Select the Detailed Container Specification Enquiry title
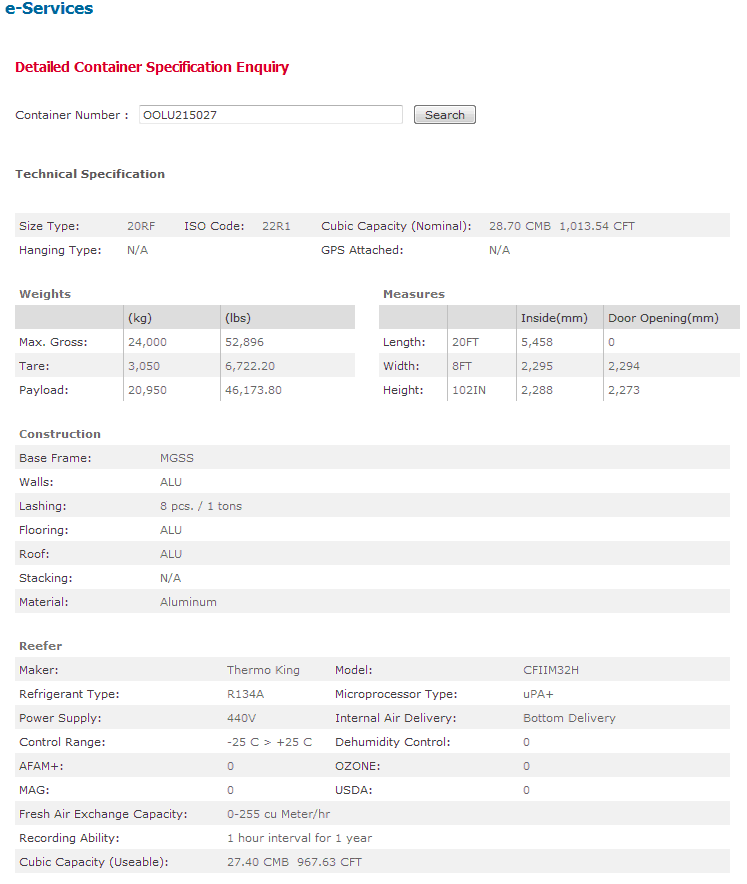 [x=152, y=67]
